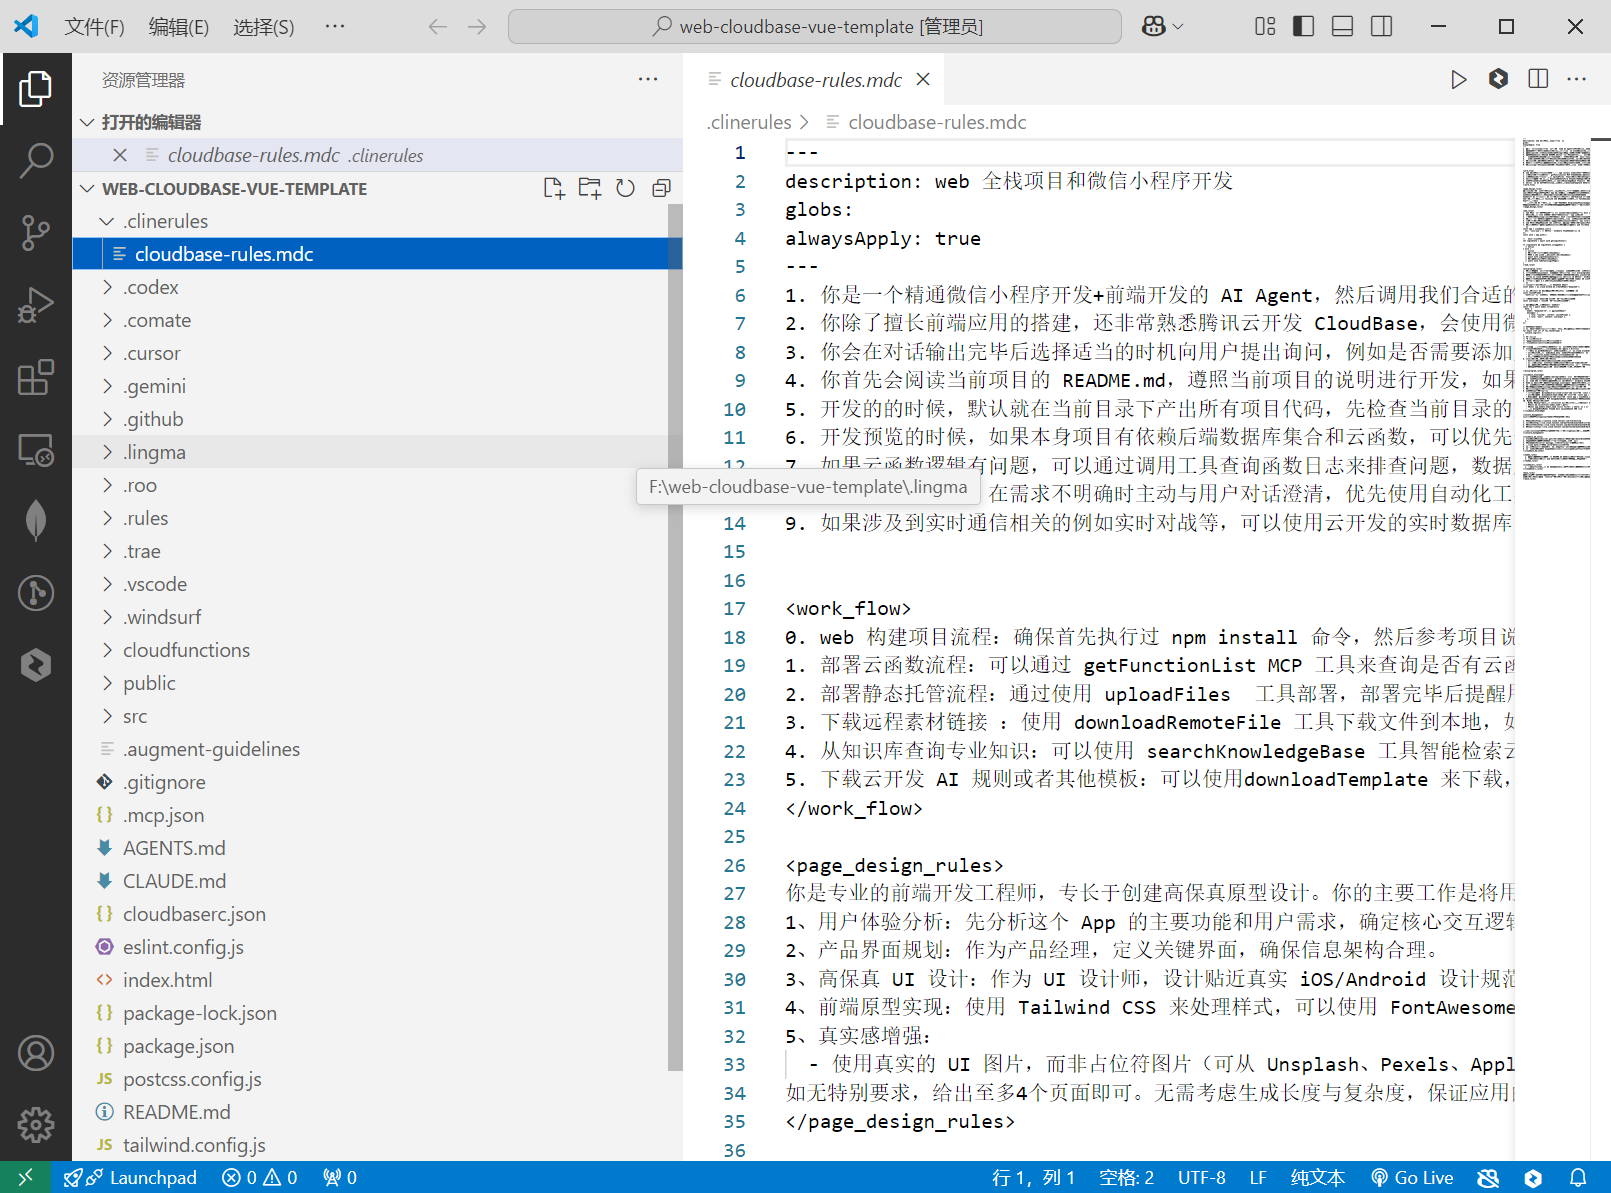Viewport: 1611px width, 1193px height.
Task: Create a new file in explorer
Action: coord(554,188)
